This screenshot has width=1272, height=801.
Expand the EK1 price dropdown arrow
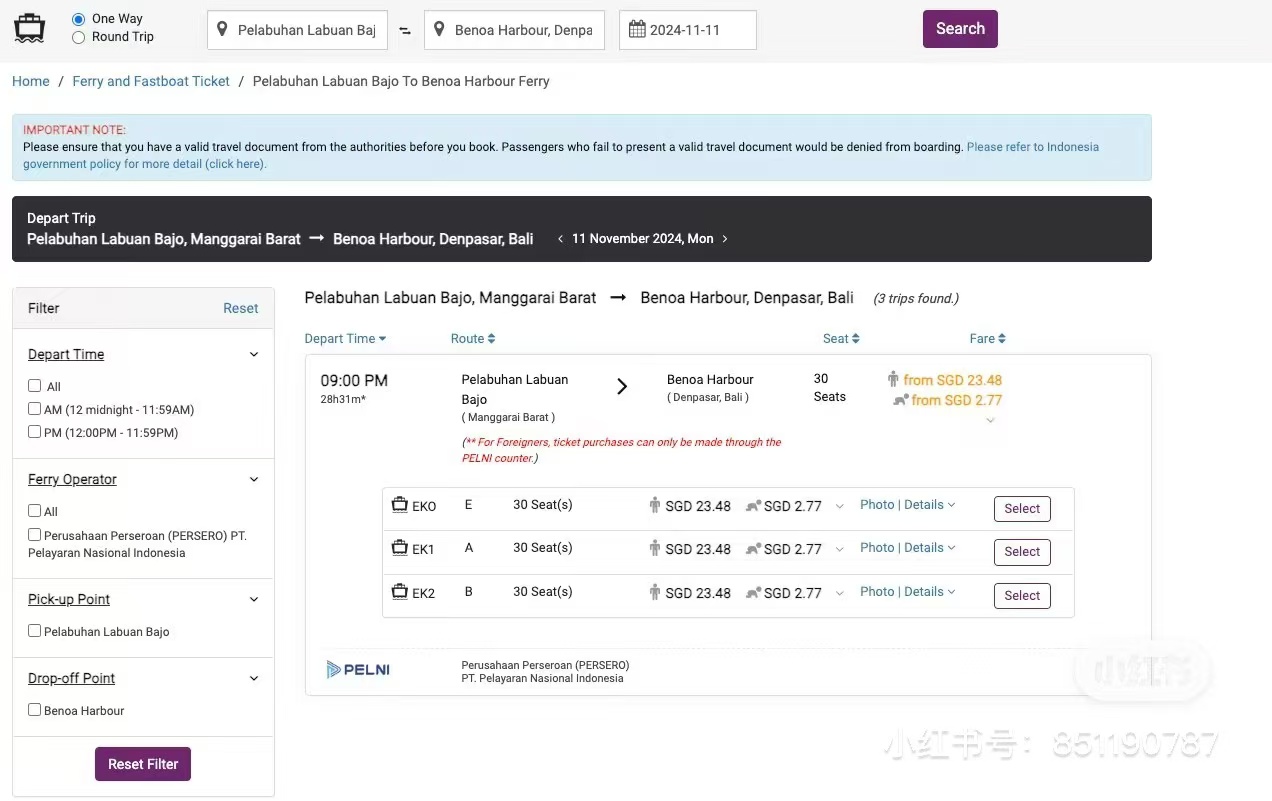pos(839,549)
